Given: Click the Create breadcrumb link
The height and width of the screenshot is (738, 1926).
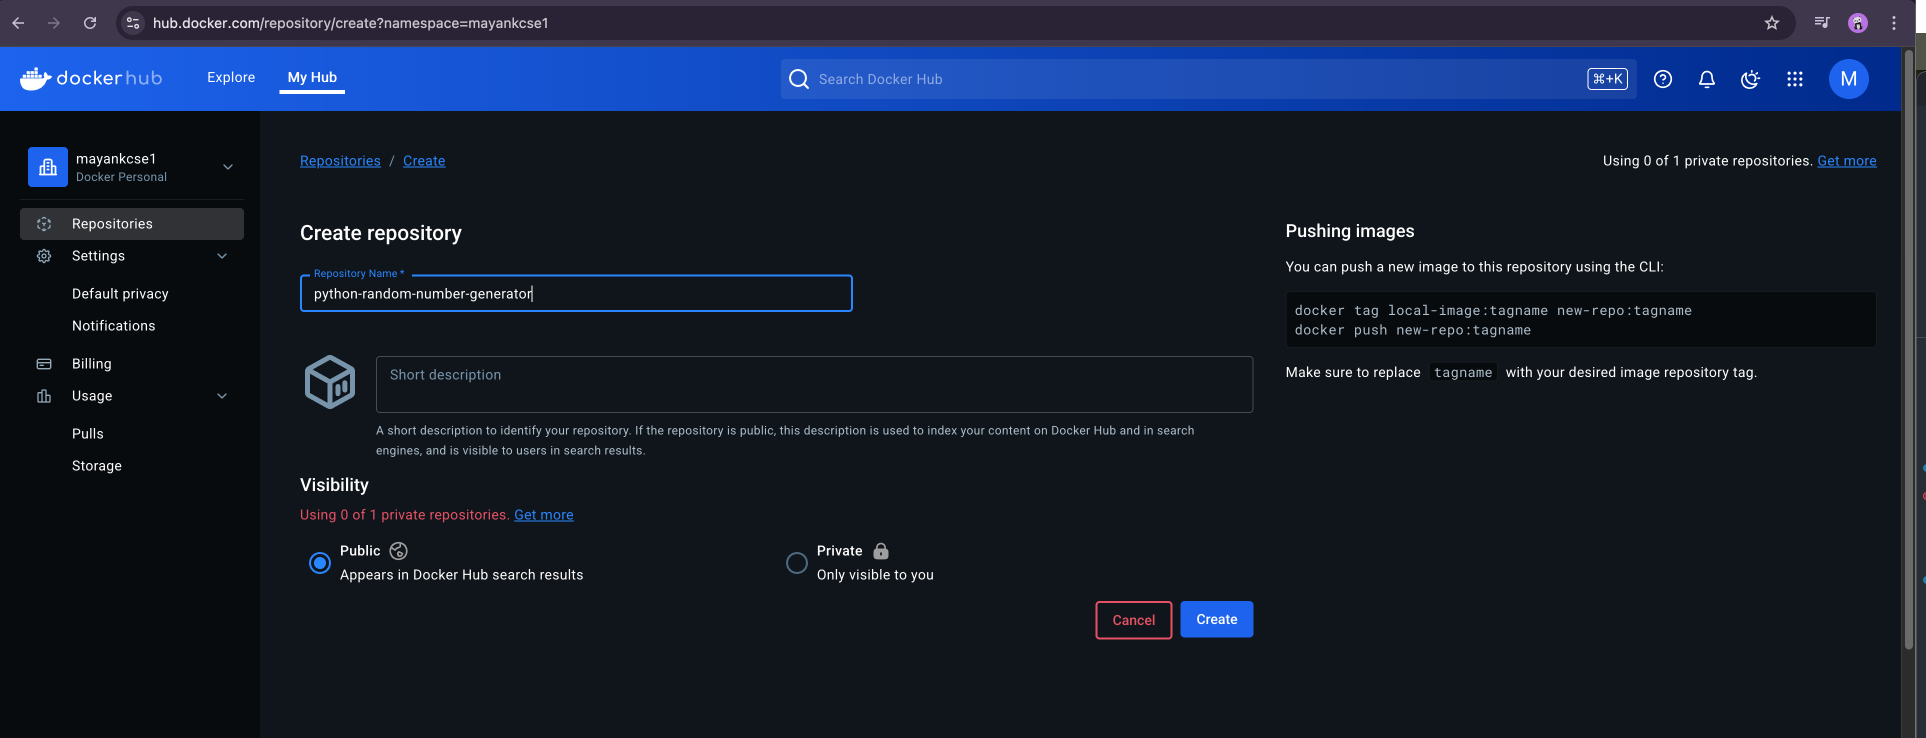Looking at the screenshot, I should 424,161.
